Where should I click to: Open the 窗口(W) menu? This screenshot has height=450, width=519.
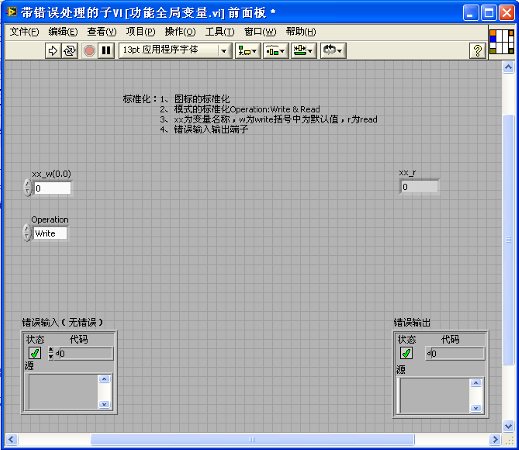[x=260, y=32]
